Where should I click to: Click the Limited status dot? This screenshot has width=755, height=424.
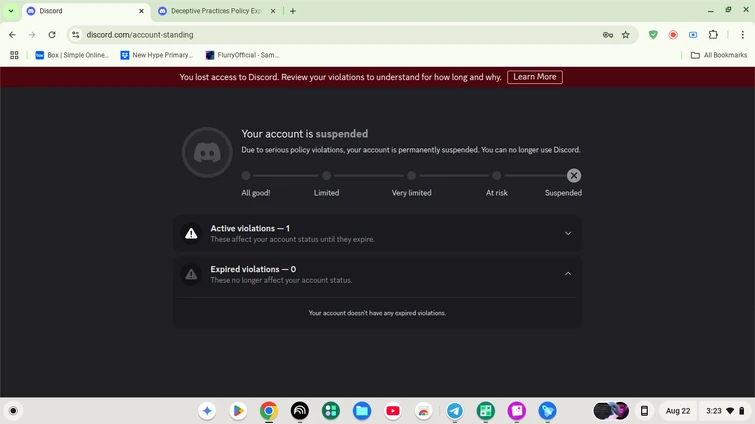click(326, 176)
